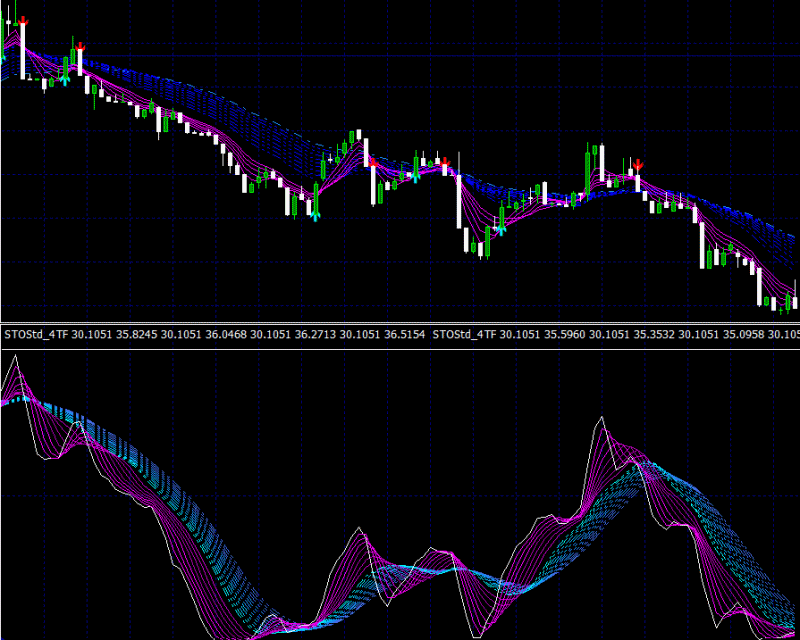Click the indicator value 36.2713
This screenshot has width=800, height=640.
[x=315, y=335]
